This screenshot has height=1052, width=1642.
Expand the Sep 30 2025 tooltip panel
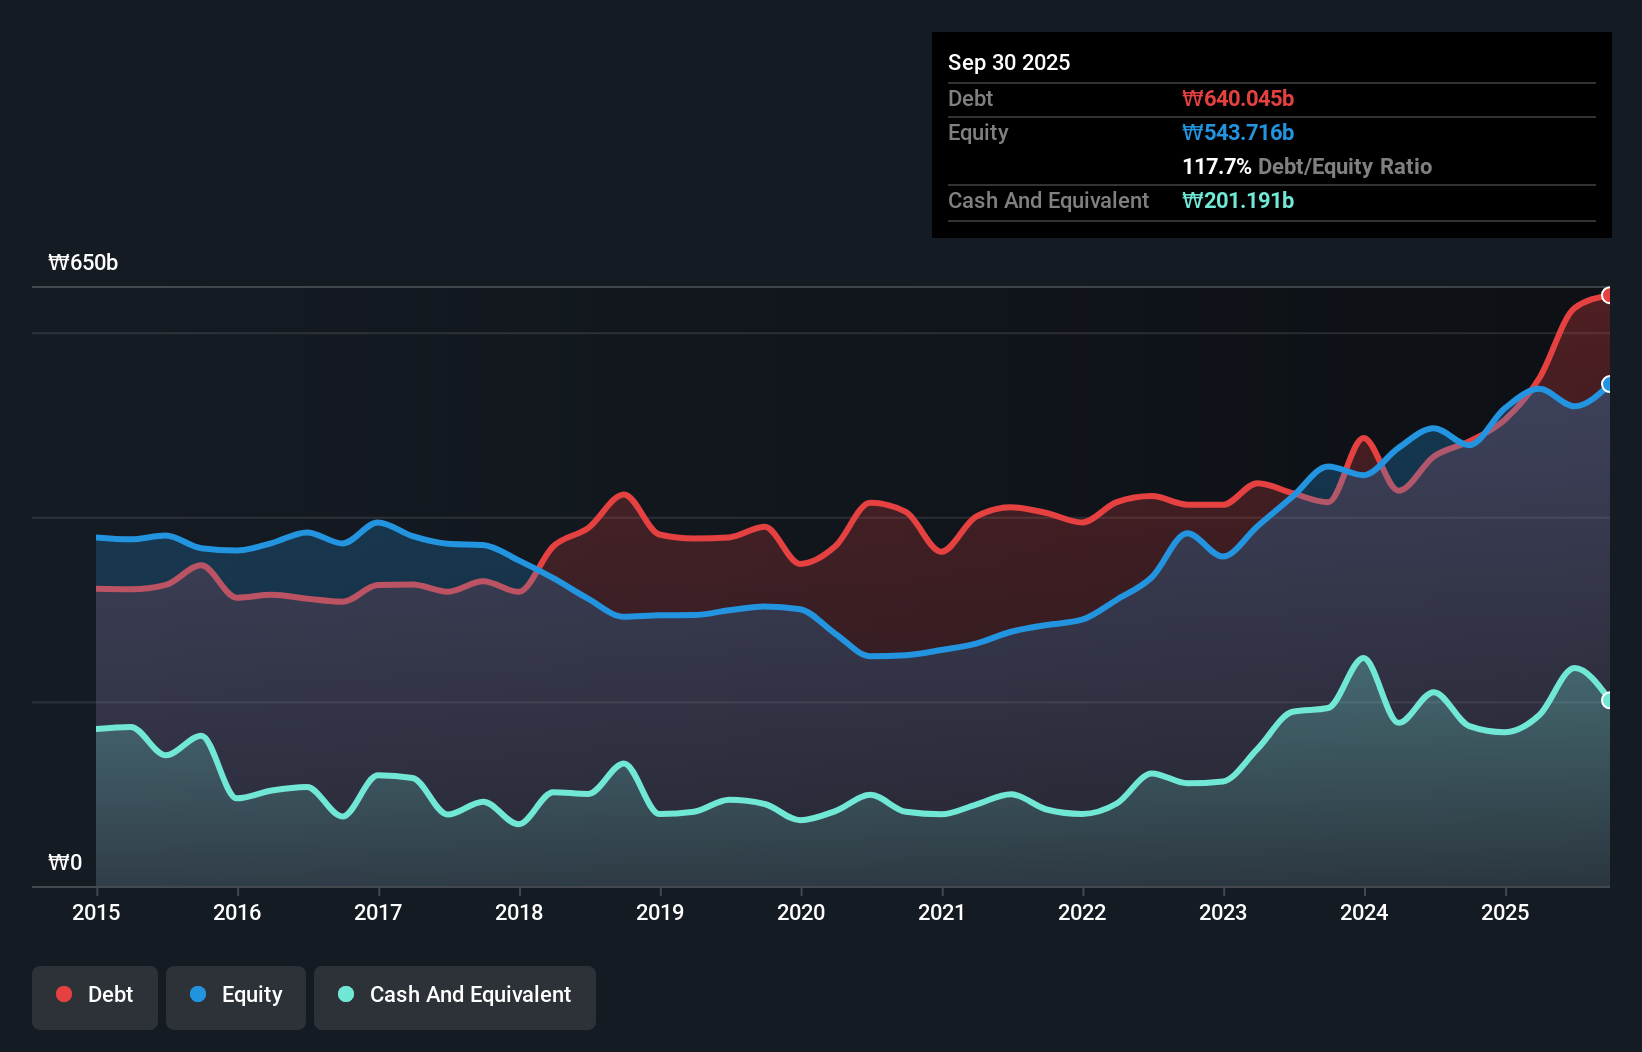pyautogui.click(x=1009, y=62)
